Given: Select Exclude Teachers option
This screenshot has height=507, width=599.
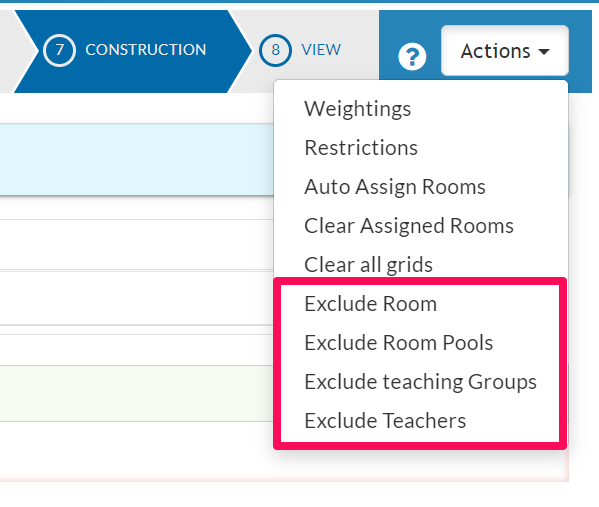Looking at the screenshot, I should pyautogui.click(x=385, y=421).
